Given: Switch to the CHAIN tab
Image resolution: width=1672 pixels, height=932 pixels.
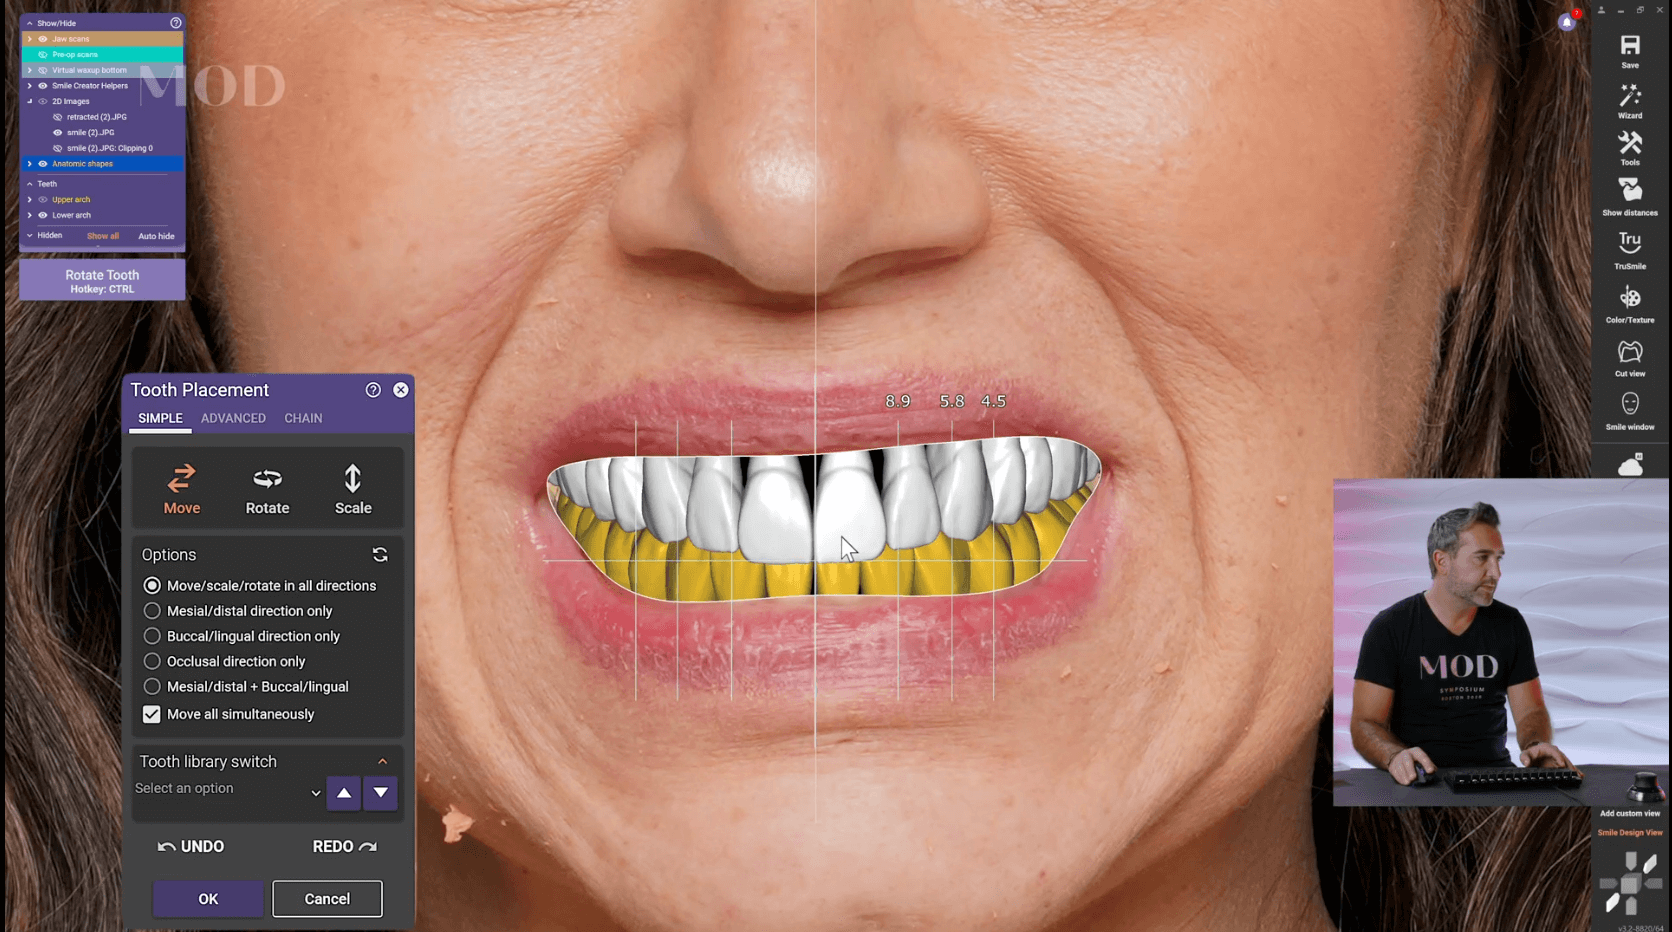Looking at the screenshot, I should (x=303, y=419).
